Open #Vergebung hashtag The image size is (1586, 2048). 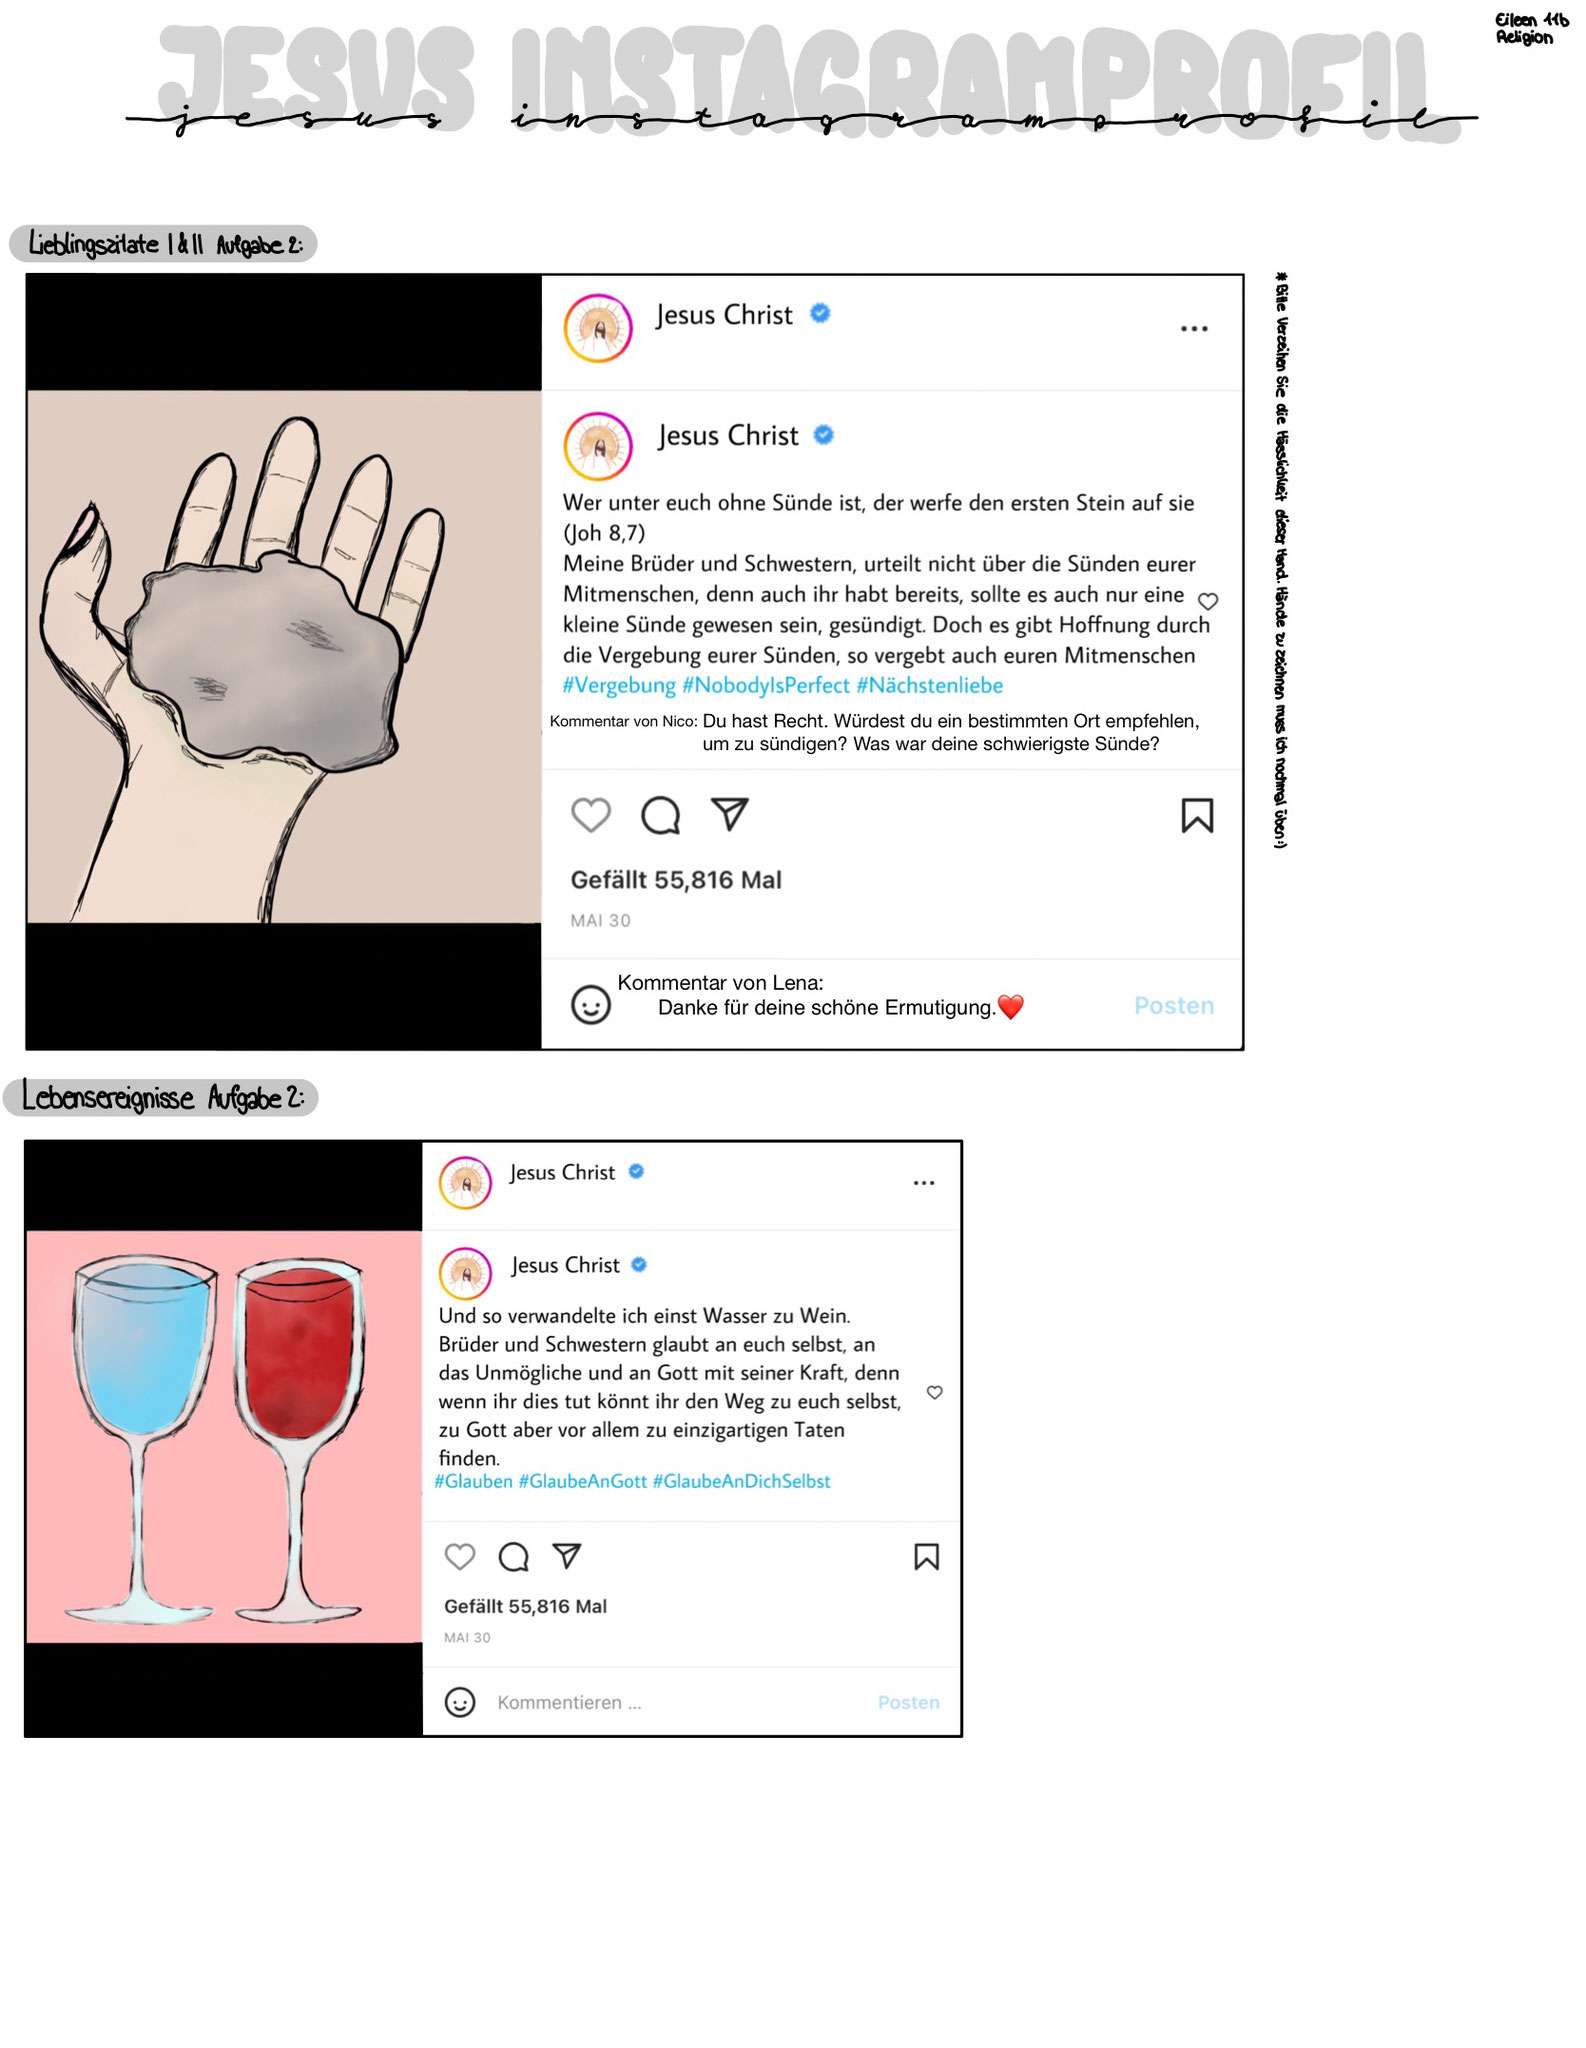(x=619, y=685)
